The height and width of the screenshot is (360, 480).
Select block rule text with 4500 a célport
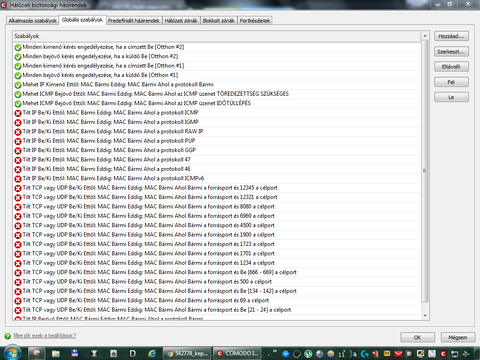tap(149, 225)
